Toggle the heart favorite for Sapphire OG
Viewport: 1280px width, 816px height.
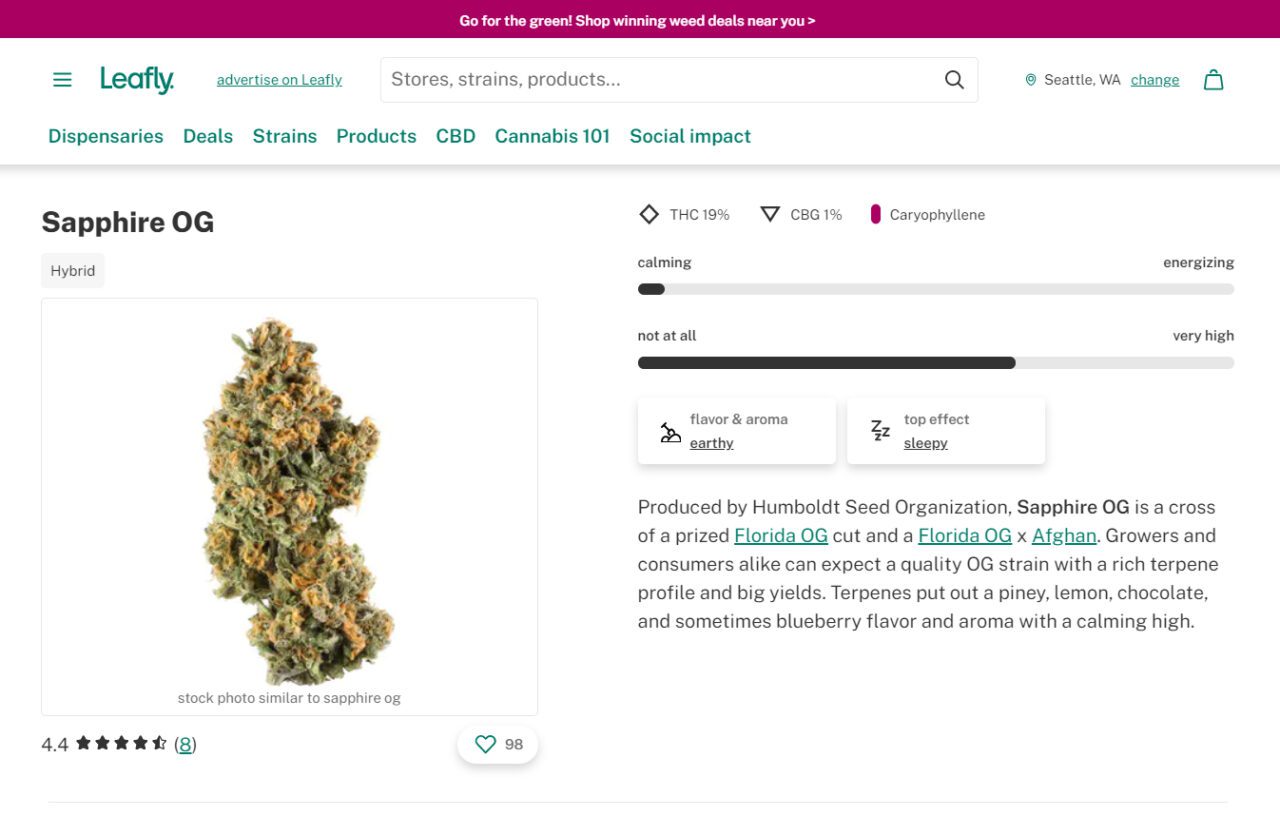point(486,744)
